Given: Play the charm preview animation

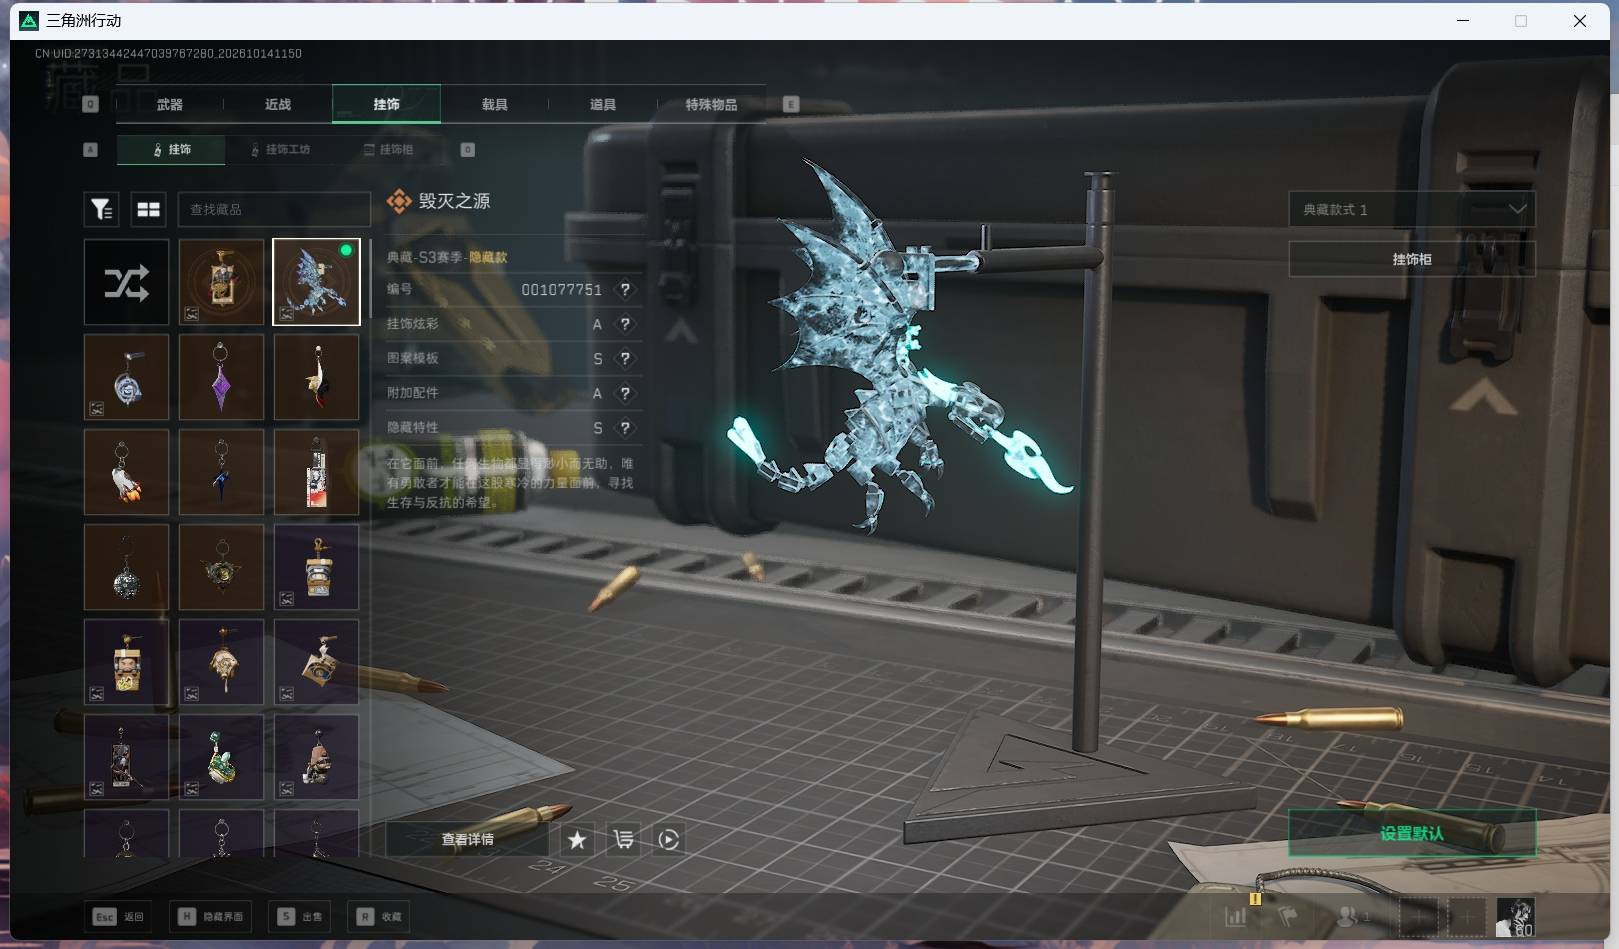Looking at the screenshot, I should [669, 839].
